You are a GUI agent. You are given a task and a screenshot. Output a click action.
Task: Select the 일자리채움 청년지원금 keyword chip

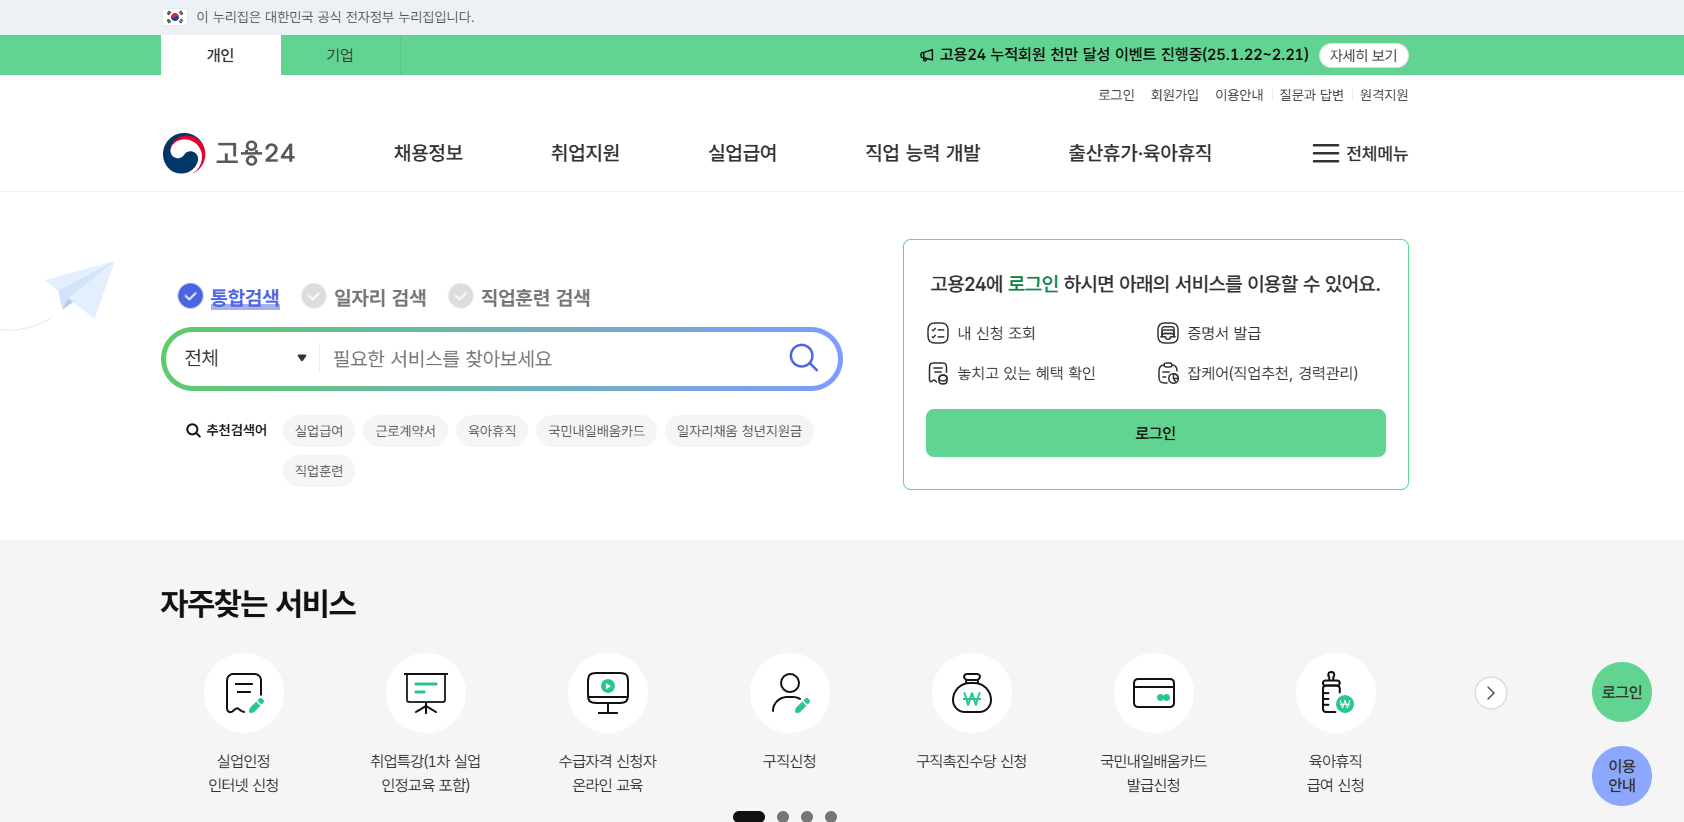(x=739, y=431)
